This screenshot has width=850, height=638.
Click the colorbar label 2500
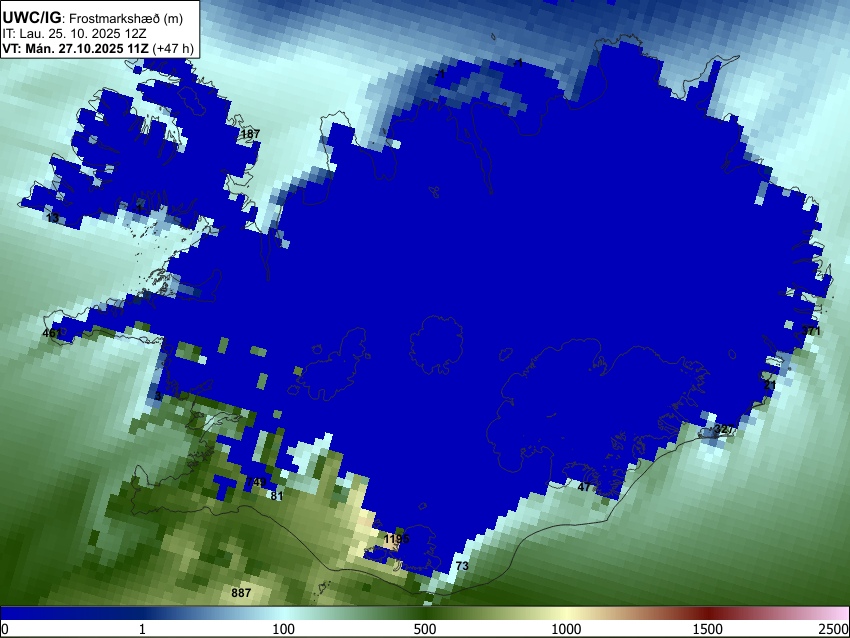(834, 629)
